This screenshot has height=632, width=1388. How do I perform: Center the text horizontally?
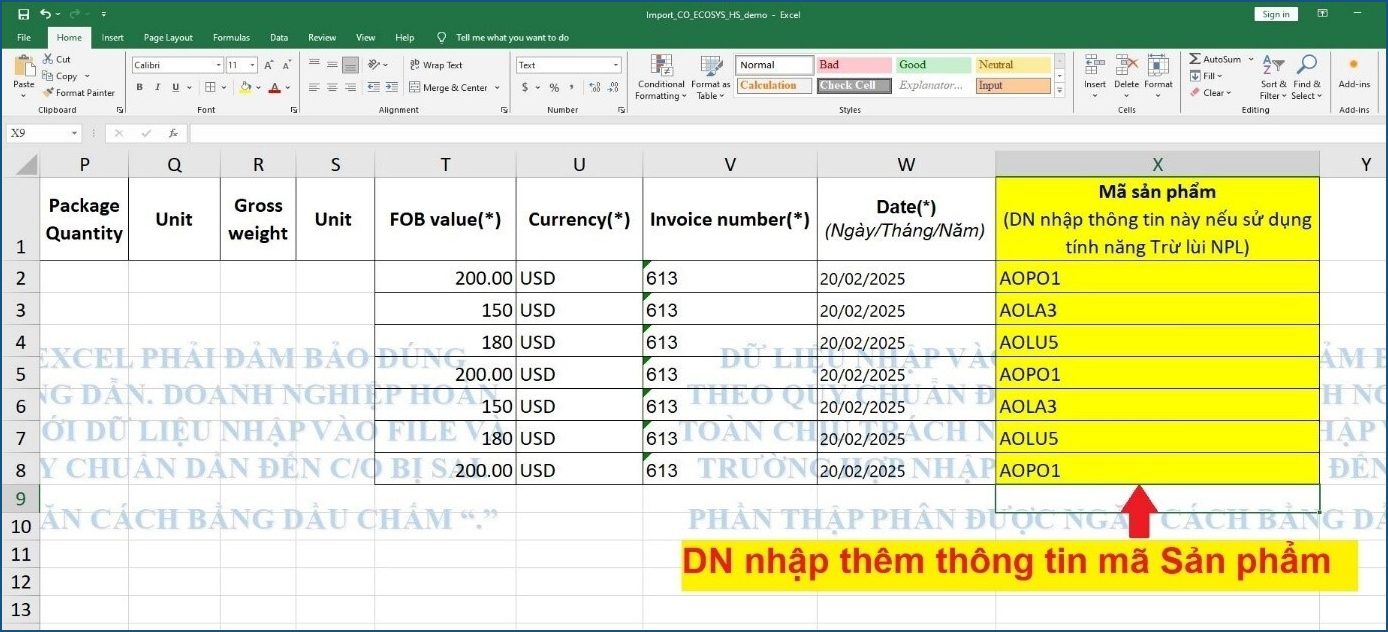[x=332, y=88]
